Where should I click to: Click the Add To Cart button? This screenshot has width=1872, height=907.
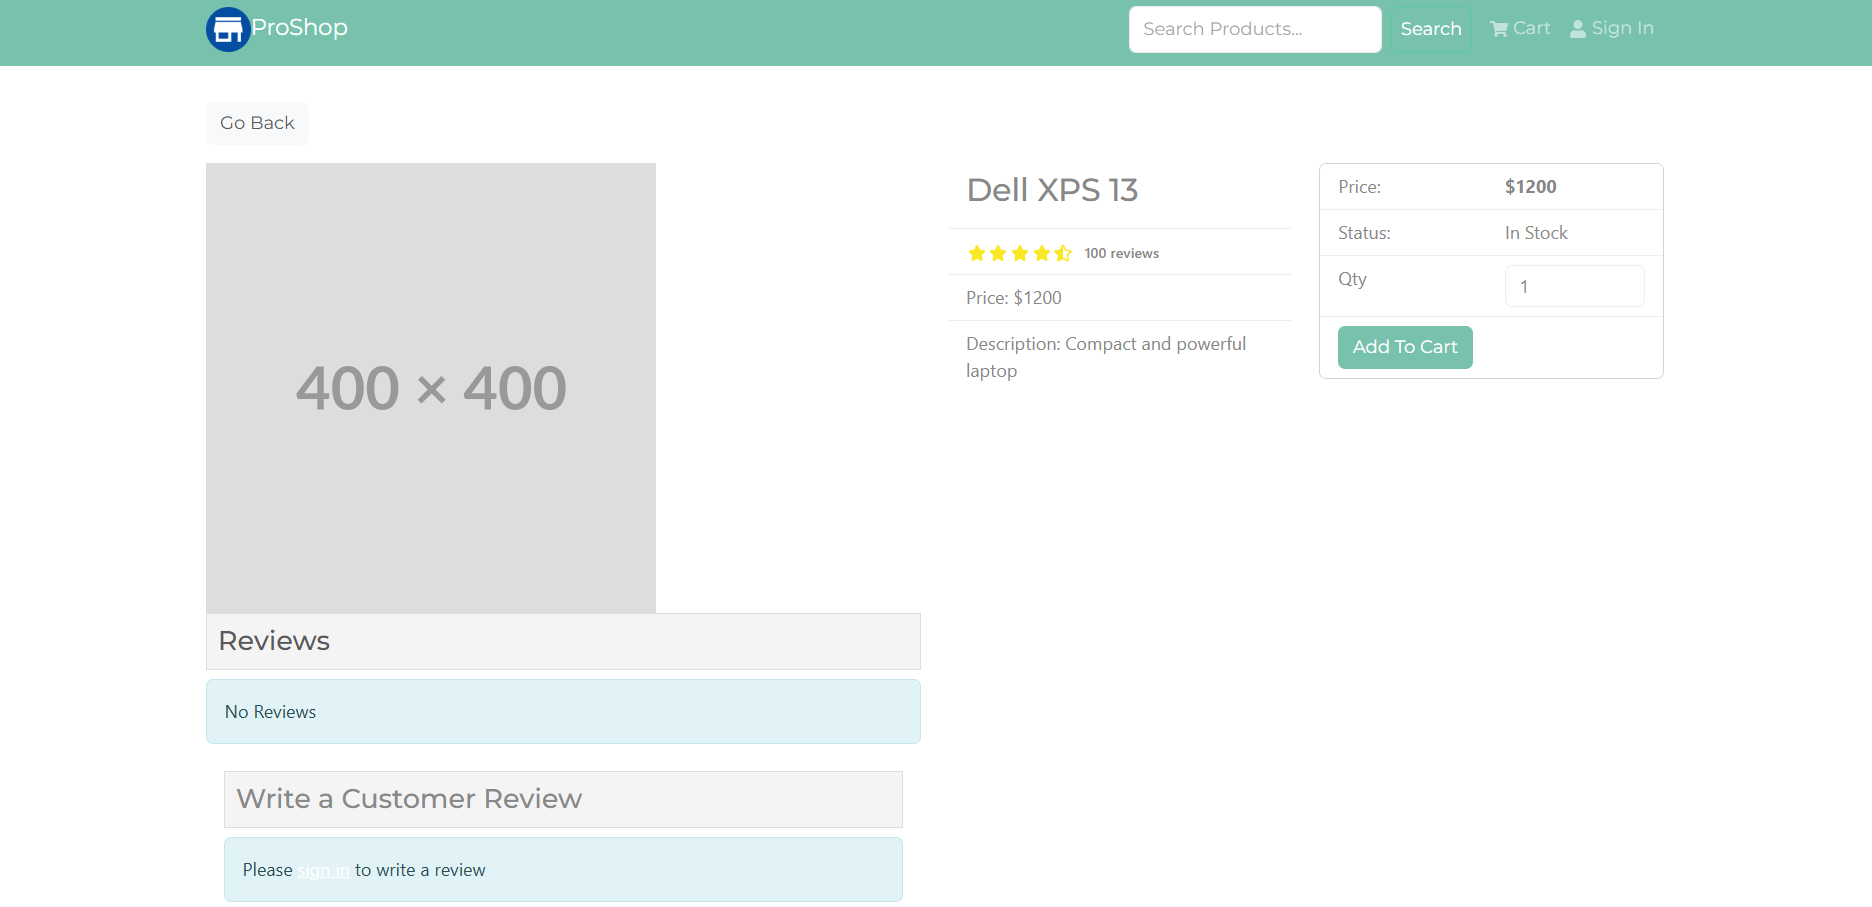tap(1405, 347)
